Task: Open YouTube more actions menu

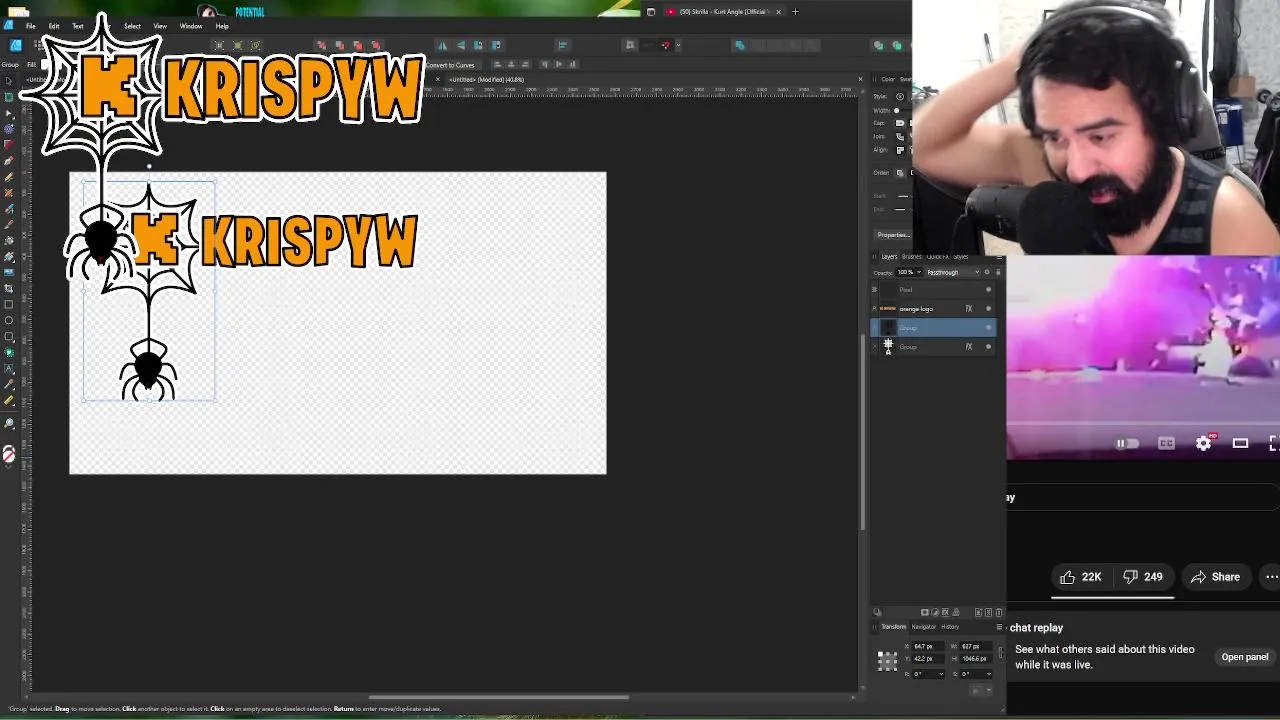Action: coord(1271,577)
